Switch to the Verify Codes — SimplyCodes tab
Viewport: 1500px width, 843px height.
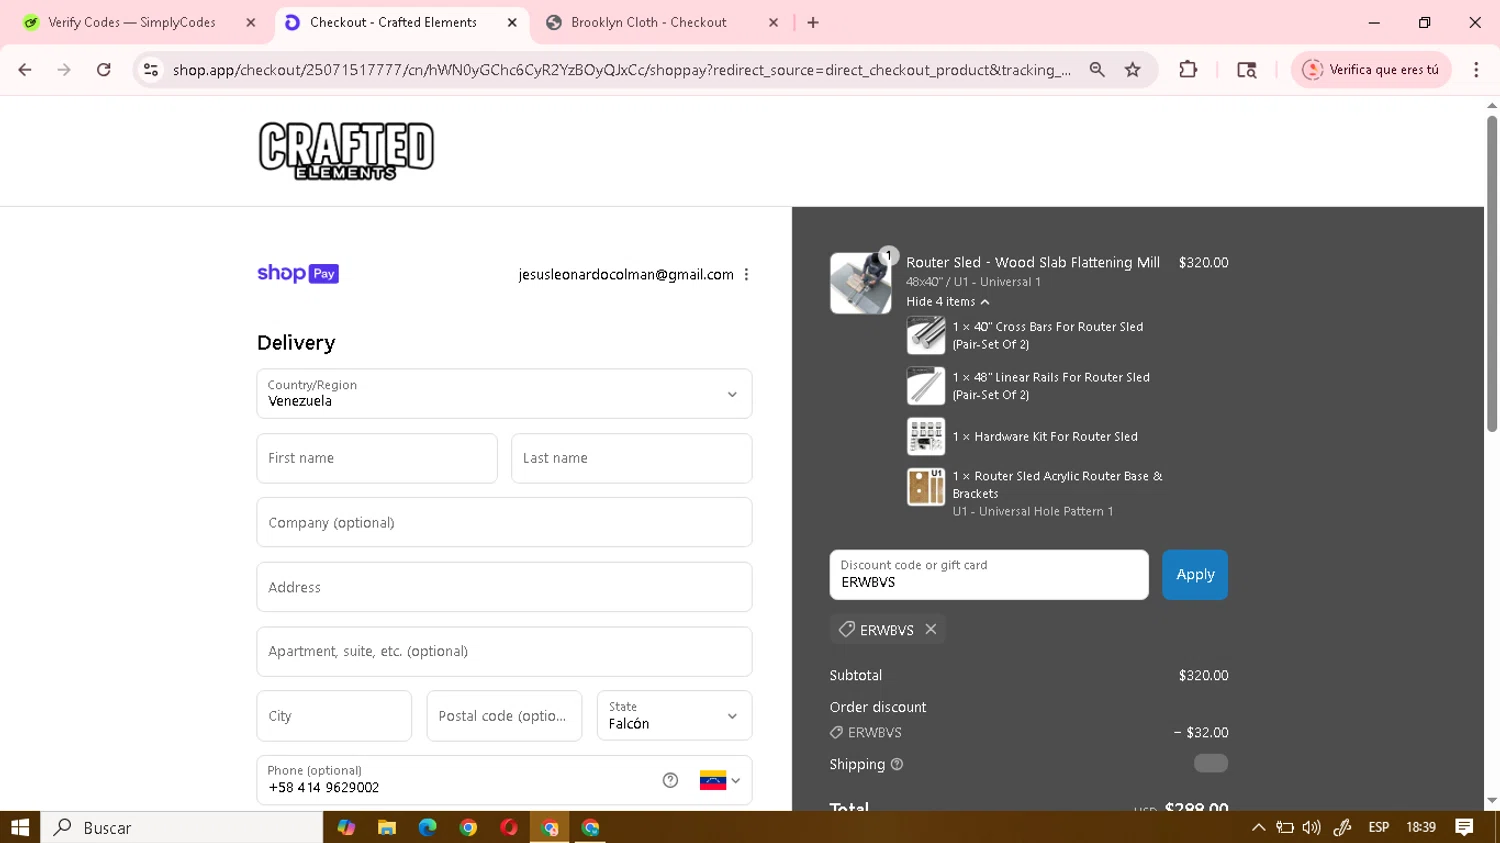(131, 22)
